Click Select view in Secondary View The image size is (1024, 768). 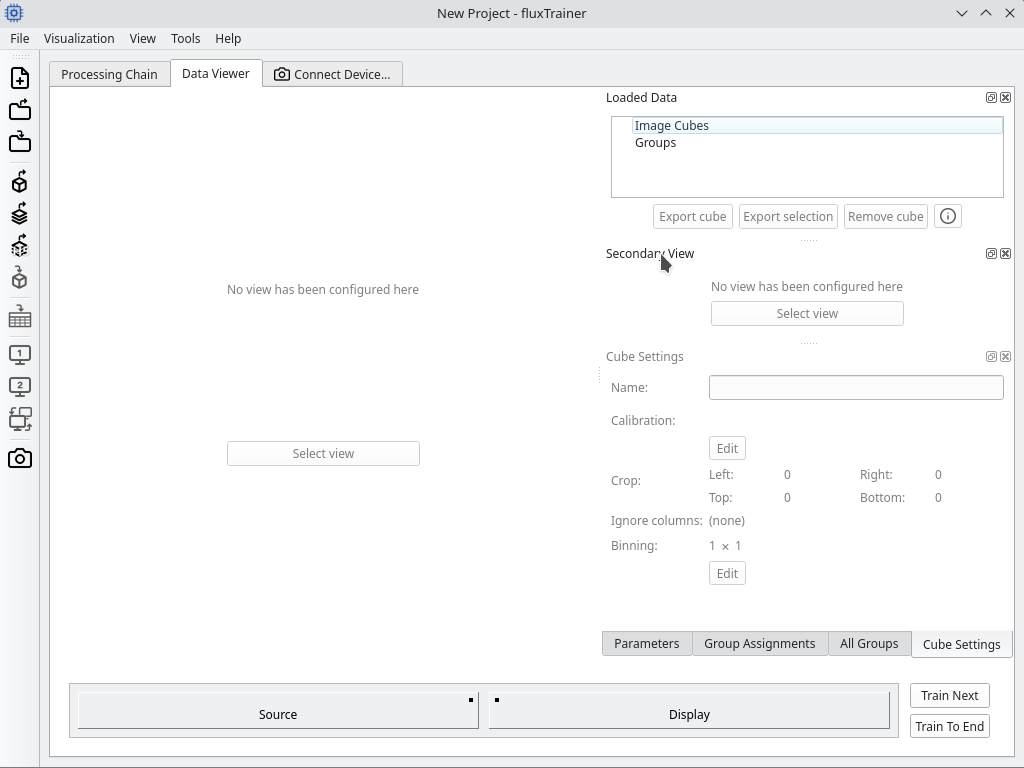pyautogui.click(x=807, y=313)
